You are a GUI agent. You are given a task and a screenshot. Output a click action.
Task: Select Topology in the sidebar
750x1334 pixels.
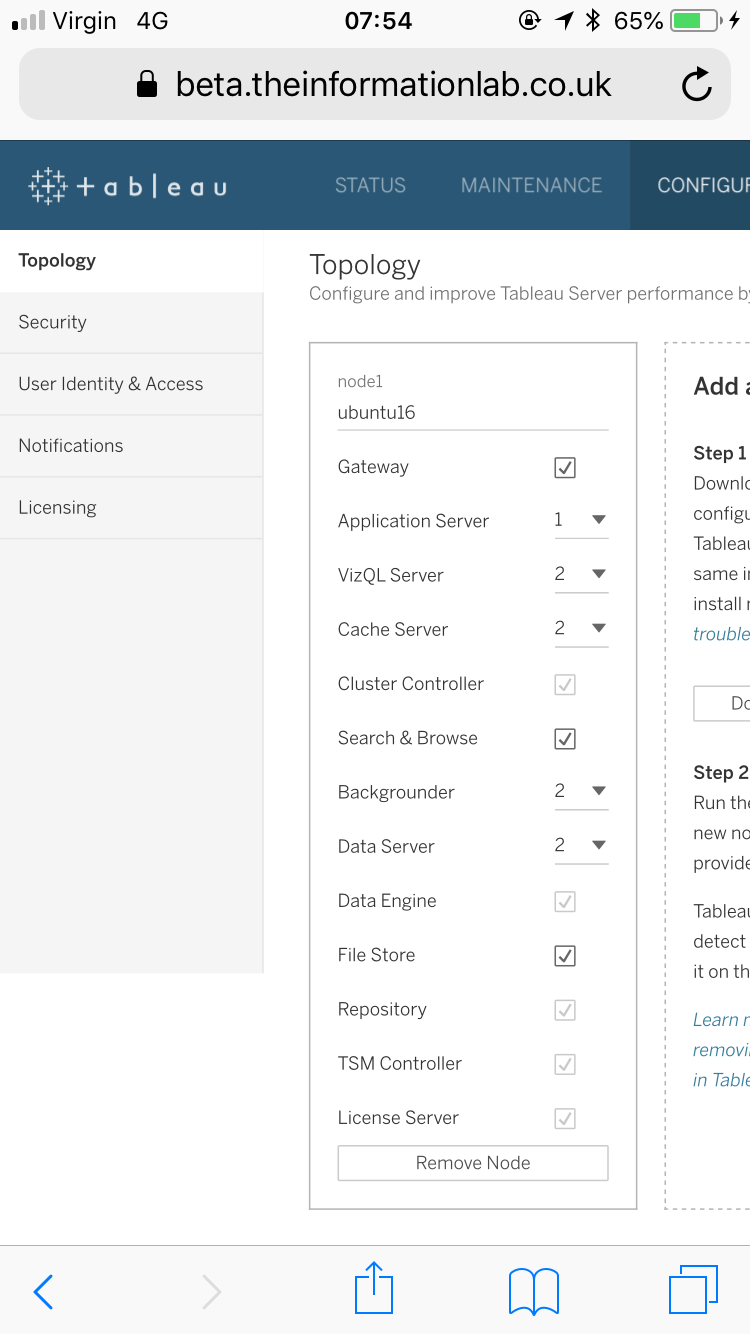coord(131,261)
